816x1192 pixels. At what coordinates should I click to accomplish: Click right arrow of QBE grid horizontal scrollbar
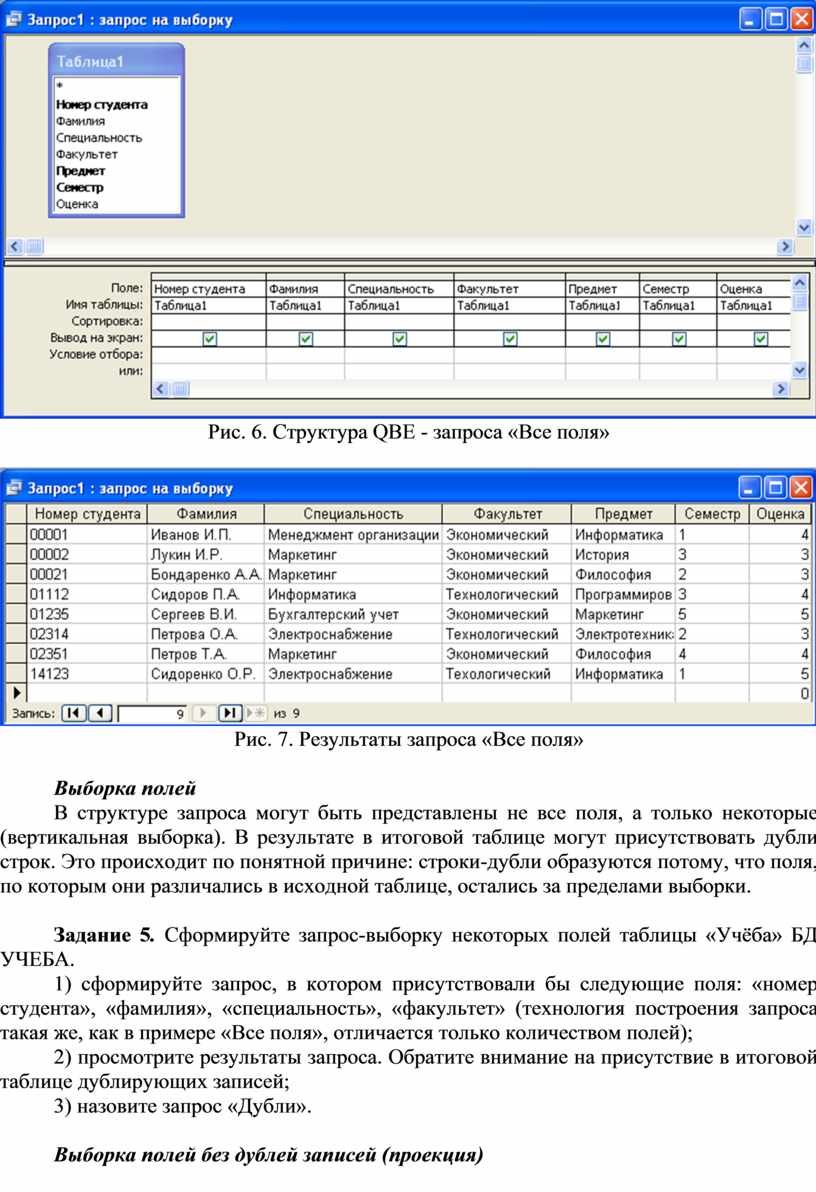click(x=781, y=388)
